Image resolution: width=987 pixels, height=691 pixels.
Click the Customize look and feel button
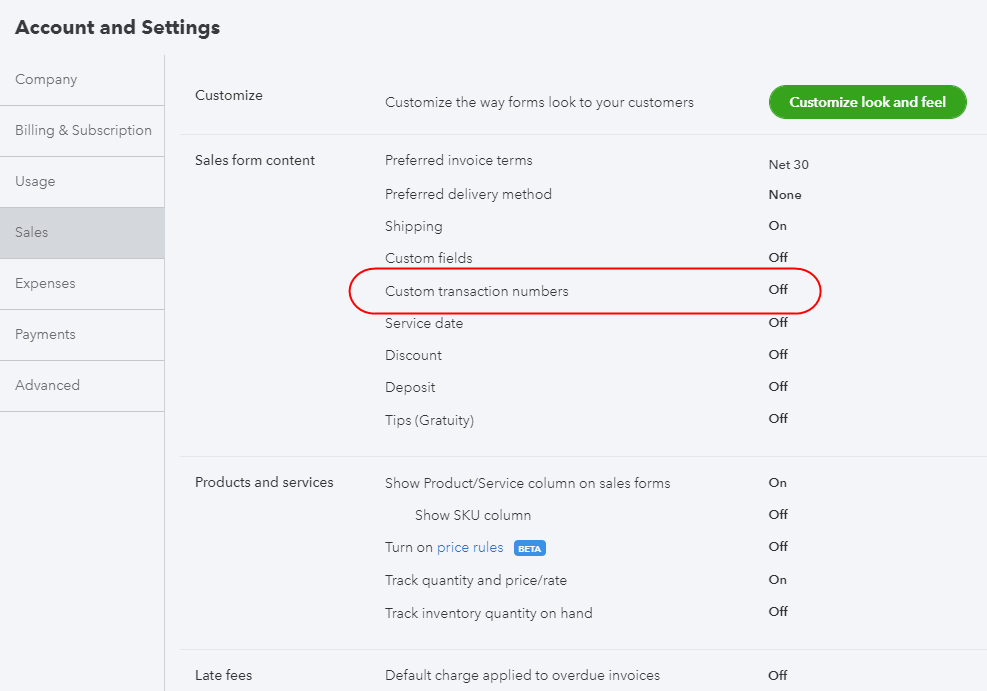[x=867, y=102]
